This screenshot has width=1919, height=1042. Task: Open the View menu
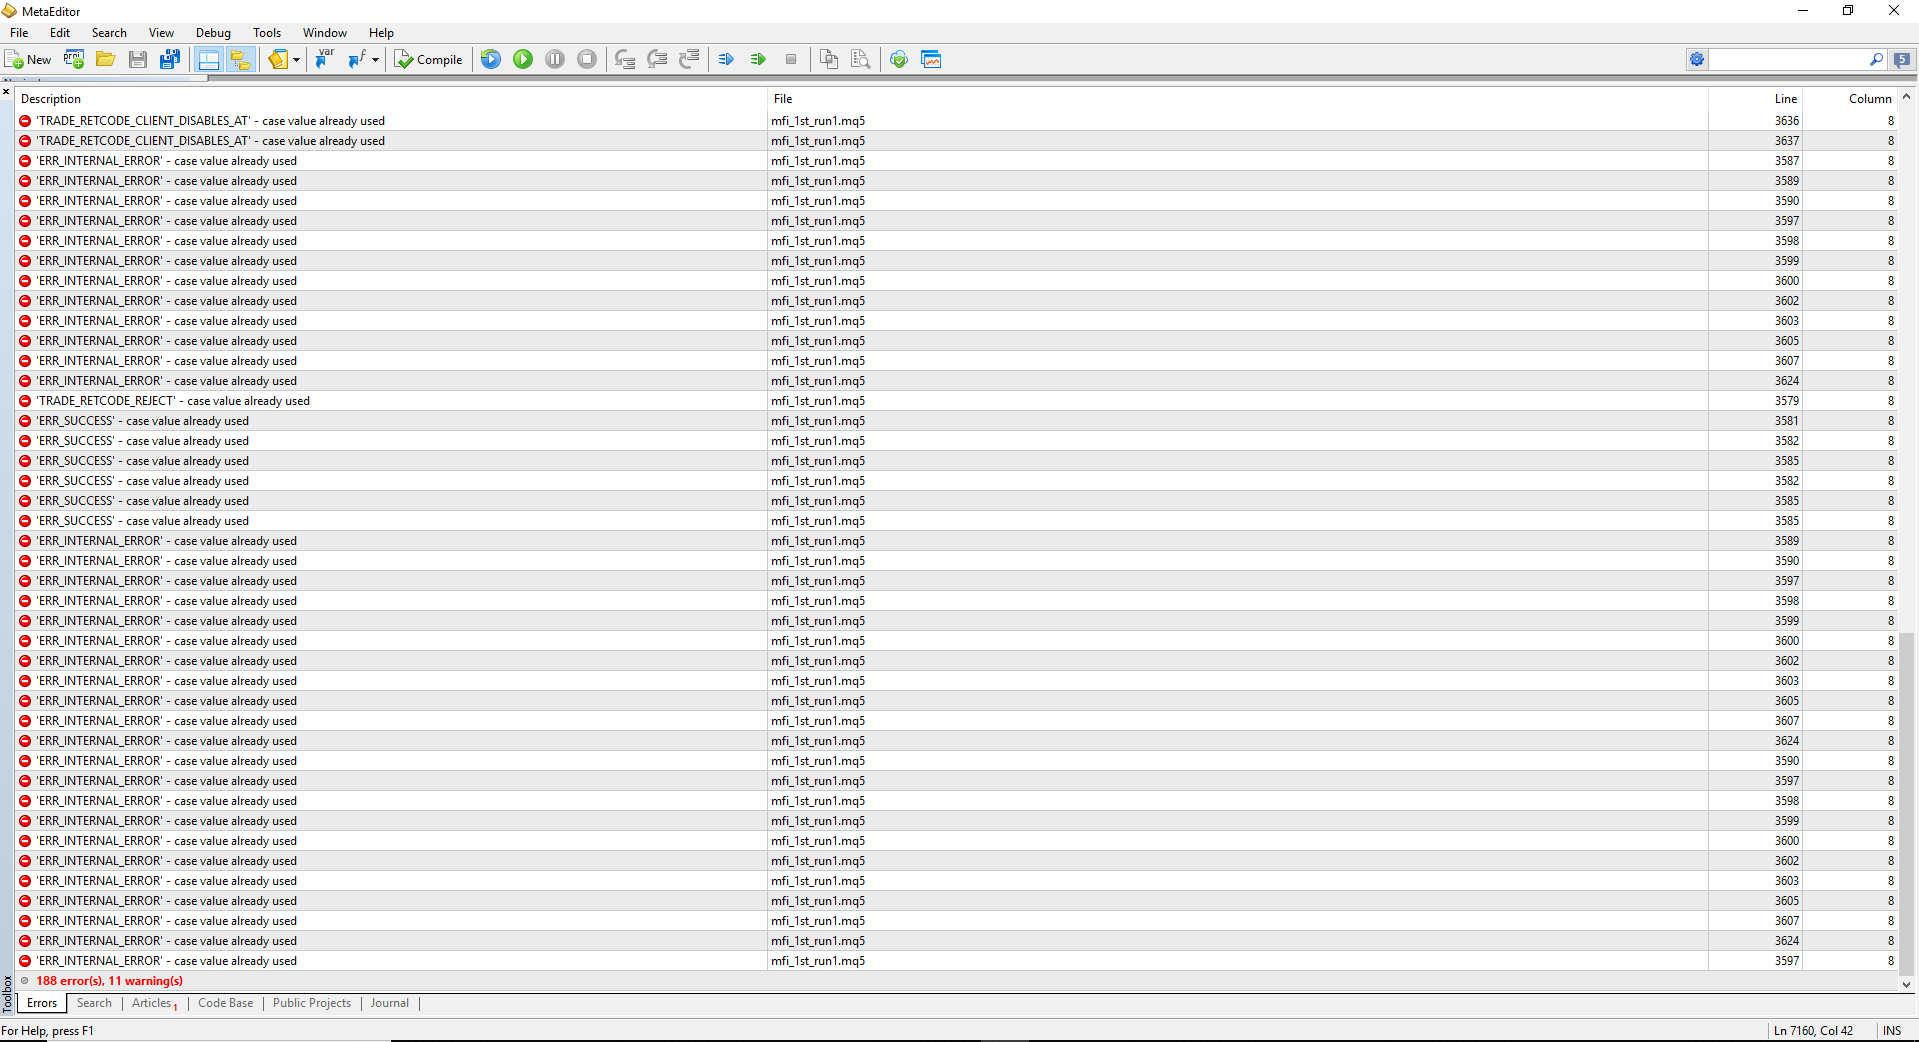pyautogui.click(x=161, y=33)
